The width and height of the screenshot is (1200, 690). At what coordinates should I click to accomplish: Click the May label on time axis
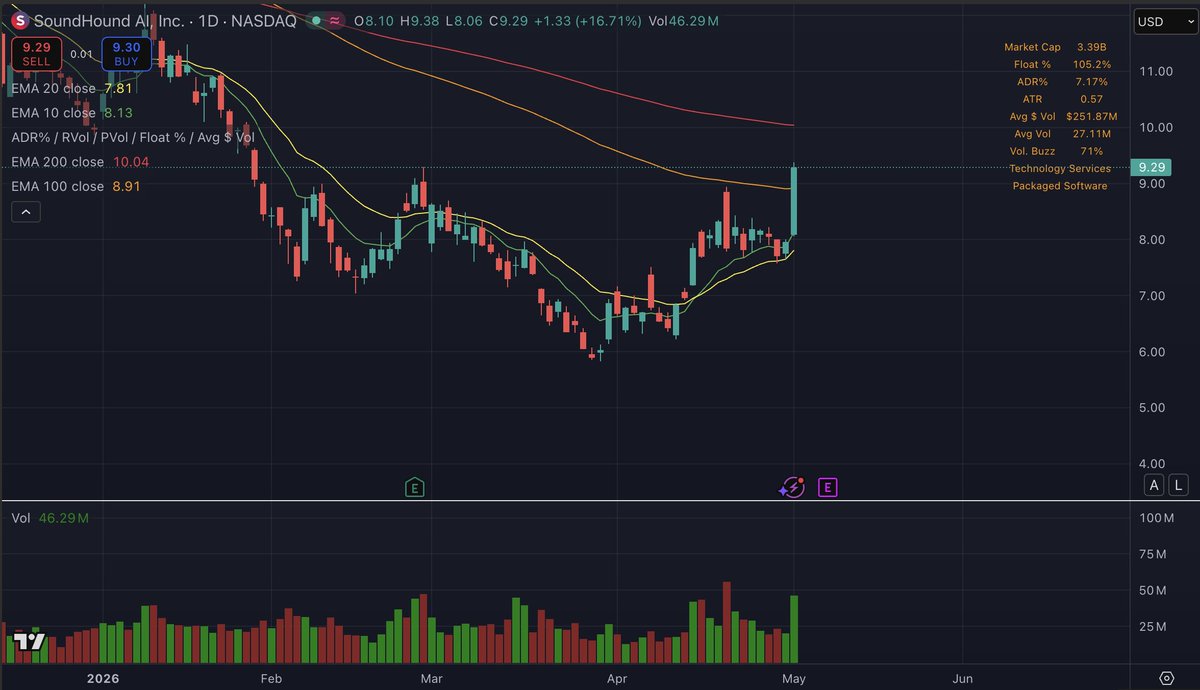[x=794, y=678]
